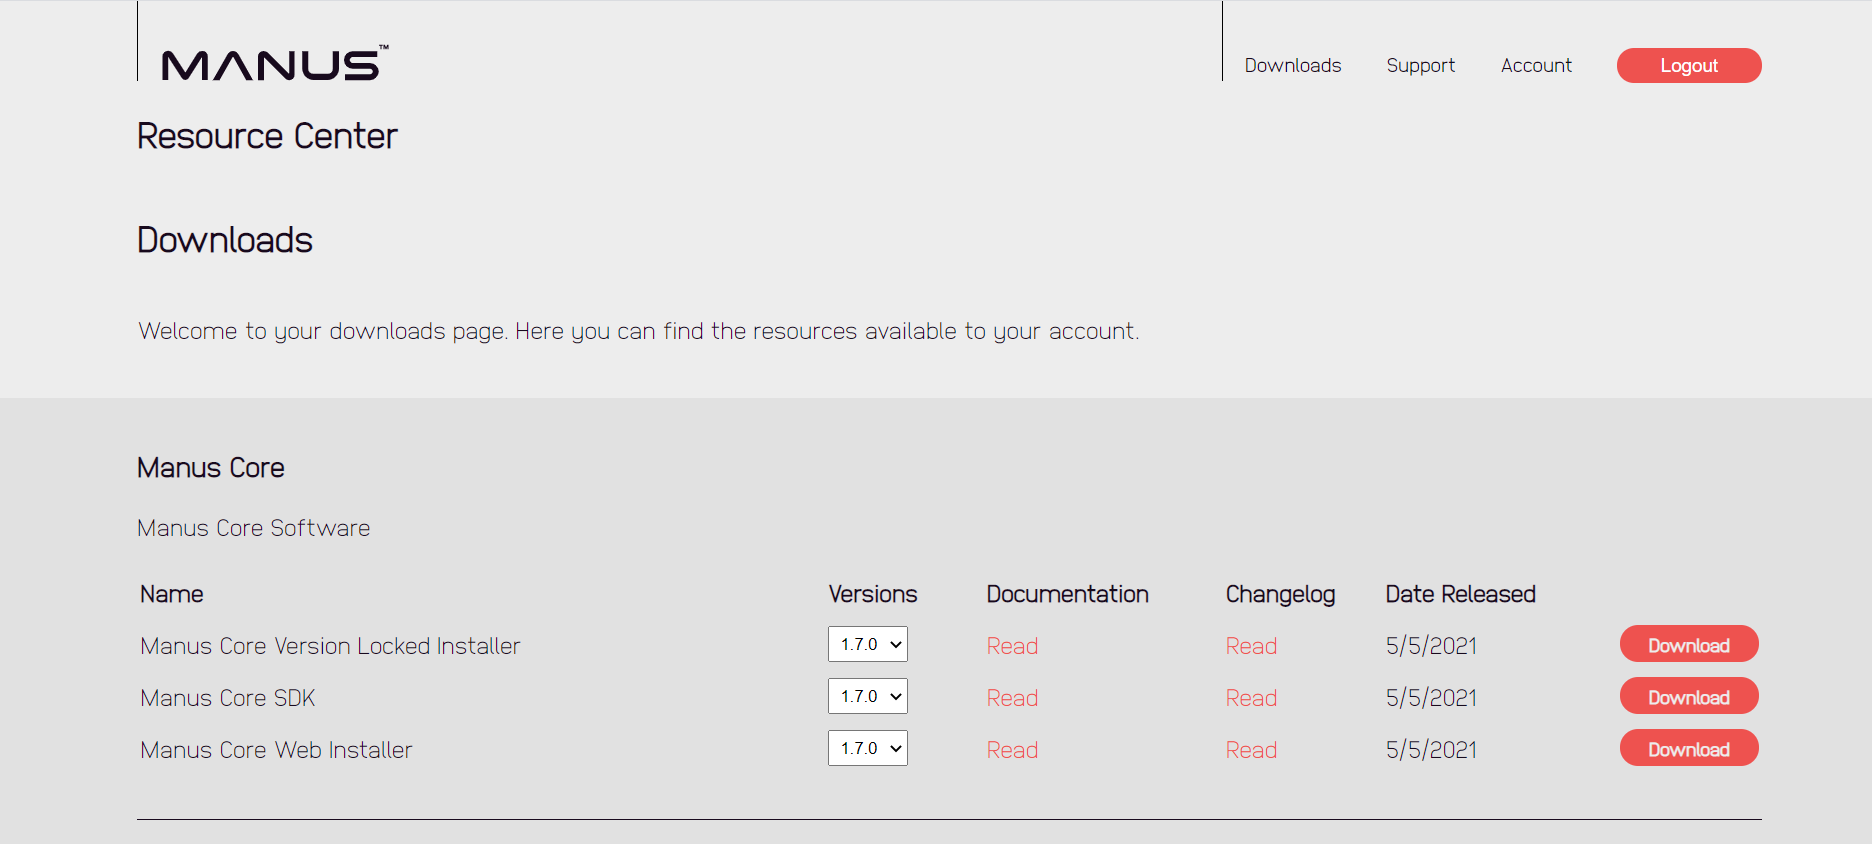
Task: Click the 'Welcome to your downloads page' message
Action: [639, 331]
